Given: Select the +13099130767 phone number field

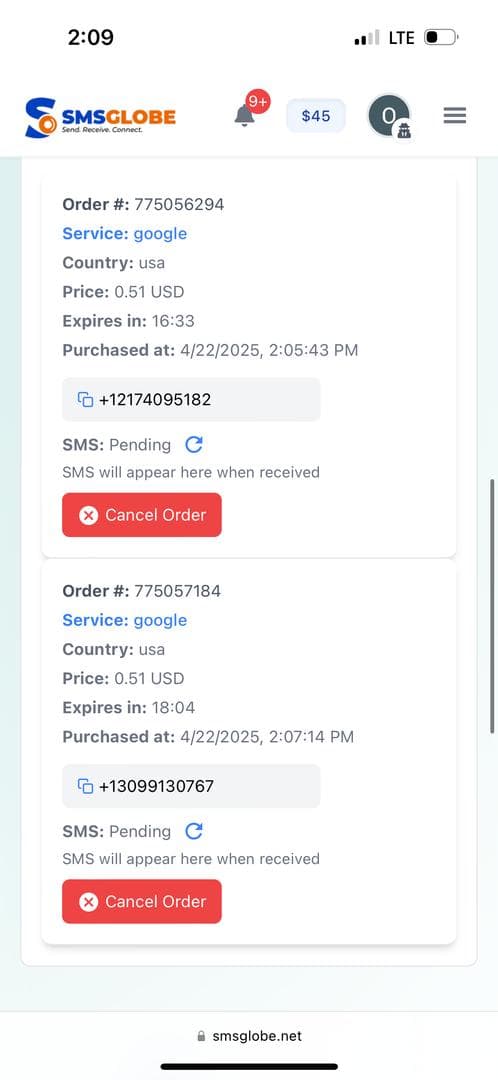Looking at the screenshot, I should tap(191, 786).
